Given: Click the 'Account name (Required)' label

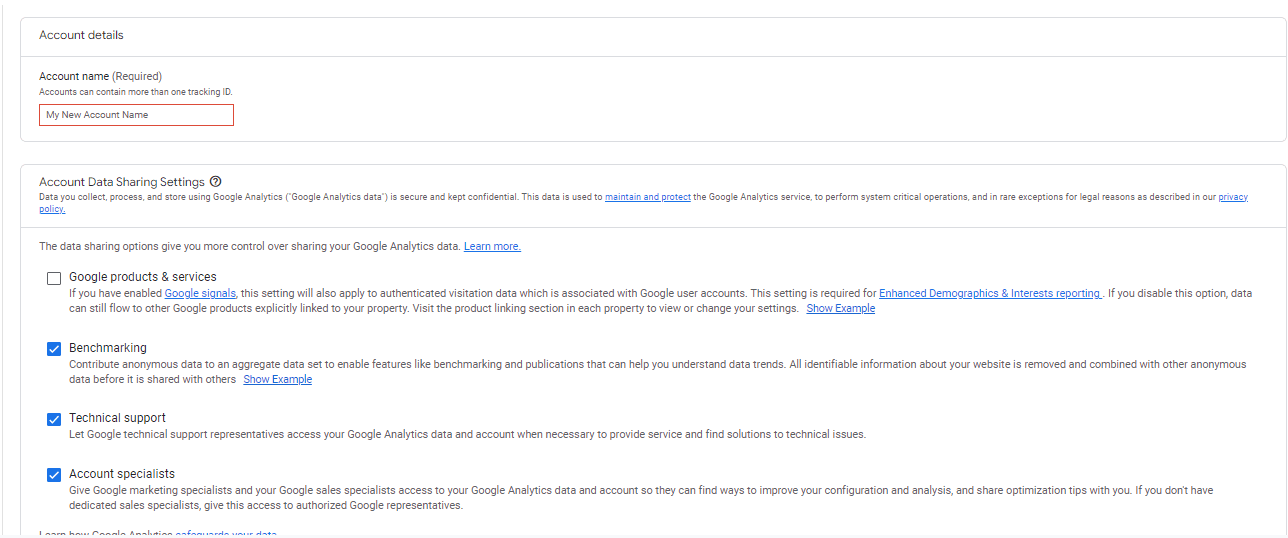Looking at the screenshot, I should [100, 76].
